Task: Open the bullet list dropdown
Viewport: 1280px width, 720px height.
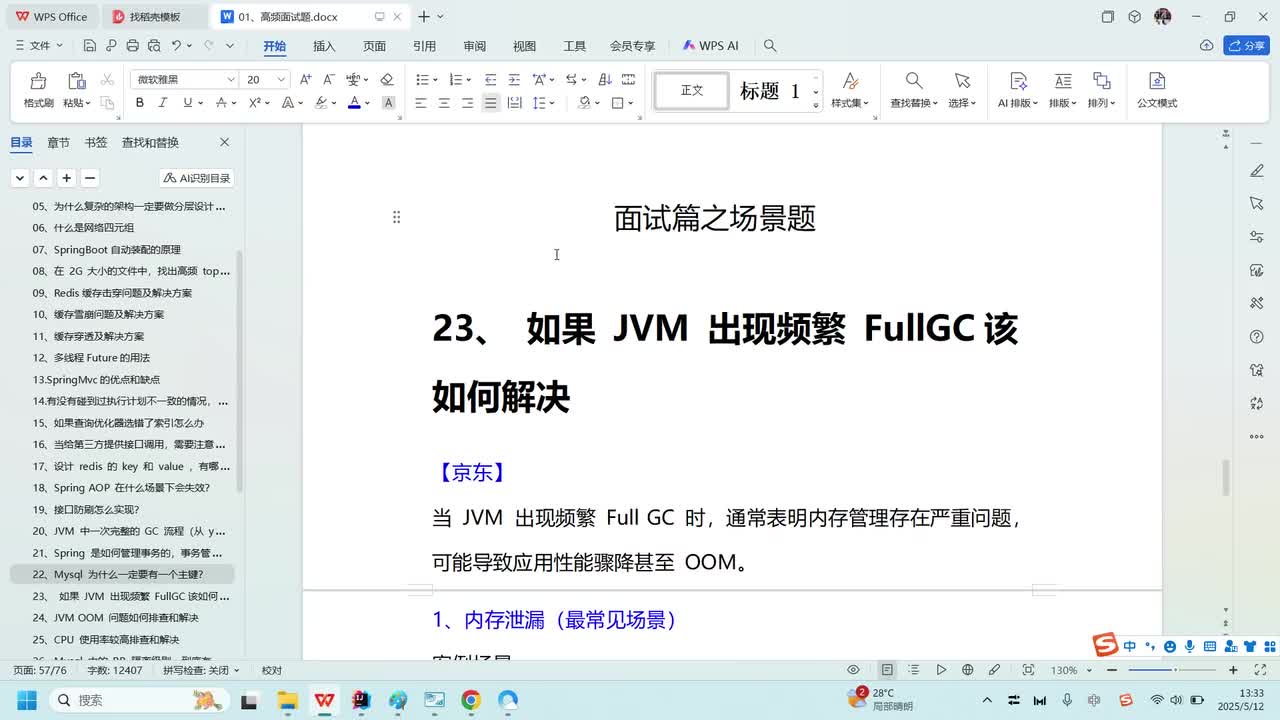Action: tap(435, 79)
